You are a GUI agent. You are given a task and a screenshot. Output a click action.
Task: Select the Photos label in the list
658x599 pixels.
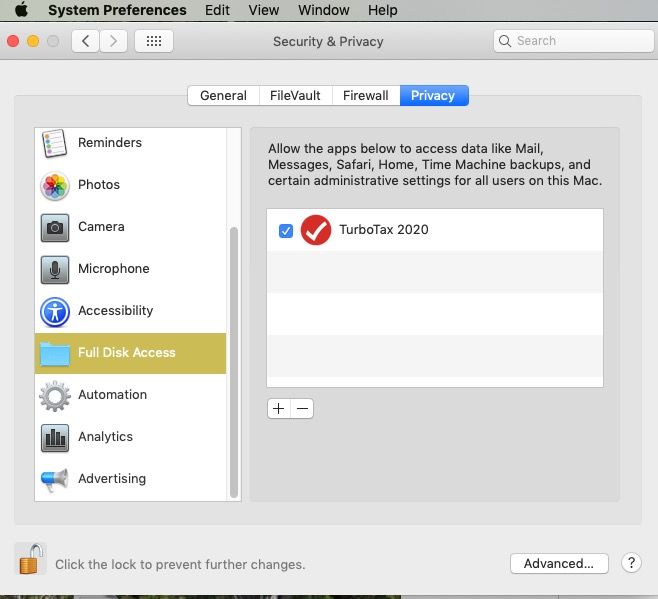tap(99, 185)
